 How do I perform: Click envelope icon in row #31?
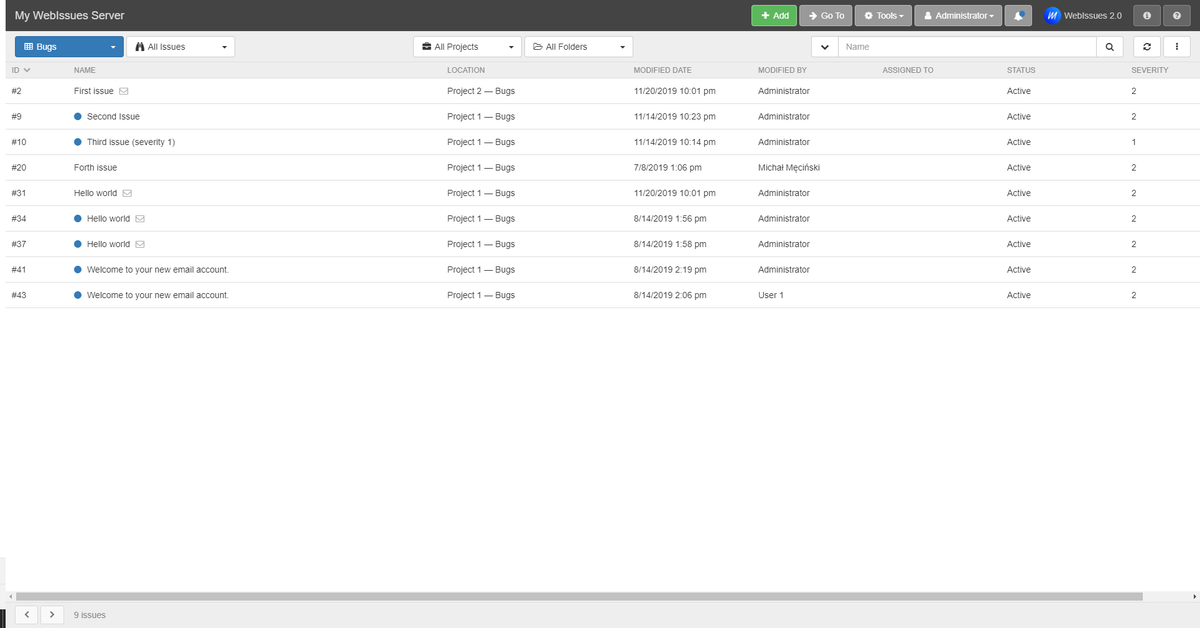coord(128,193)
